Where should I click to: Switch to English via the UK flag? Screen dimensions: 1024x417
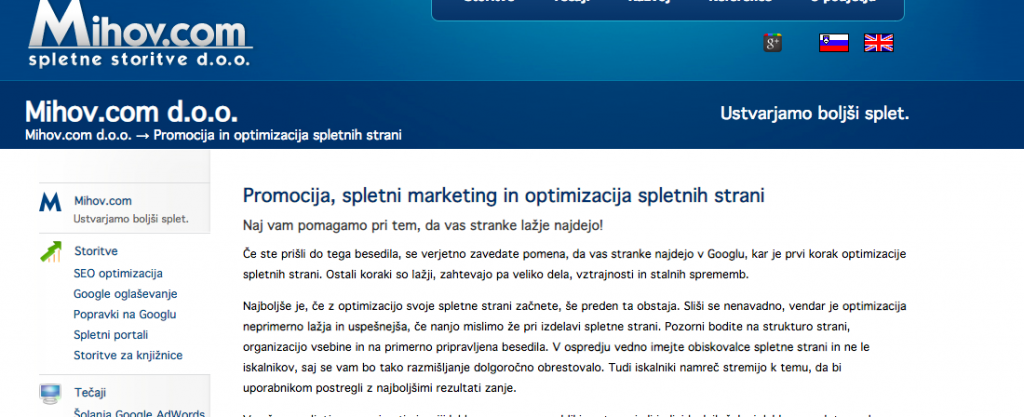pos(879,42)
